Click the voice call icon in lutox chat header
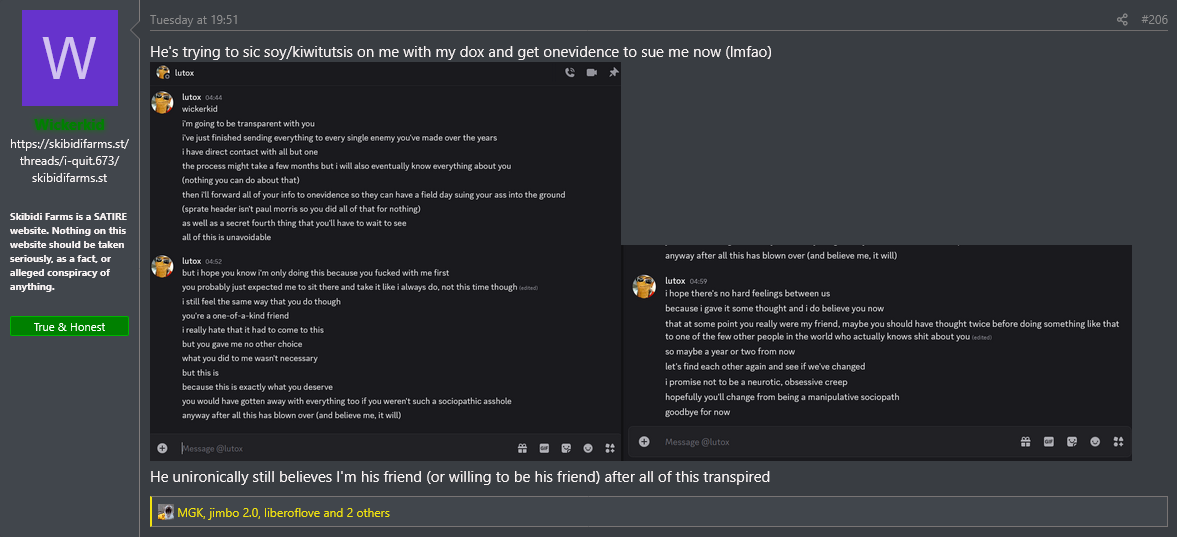Viewport: 1177px width, 537px height. [x=569, y=72]
